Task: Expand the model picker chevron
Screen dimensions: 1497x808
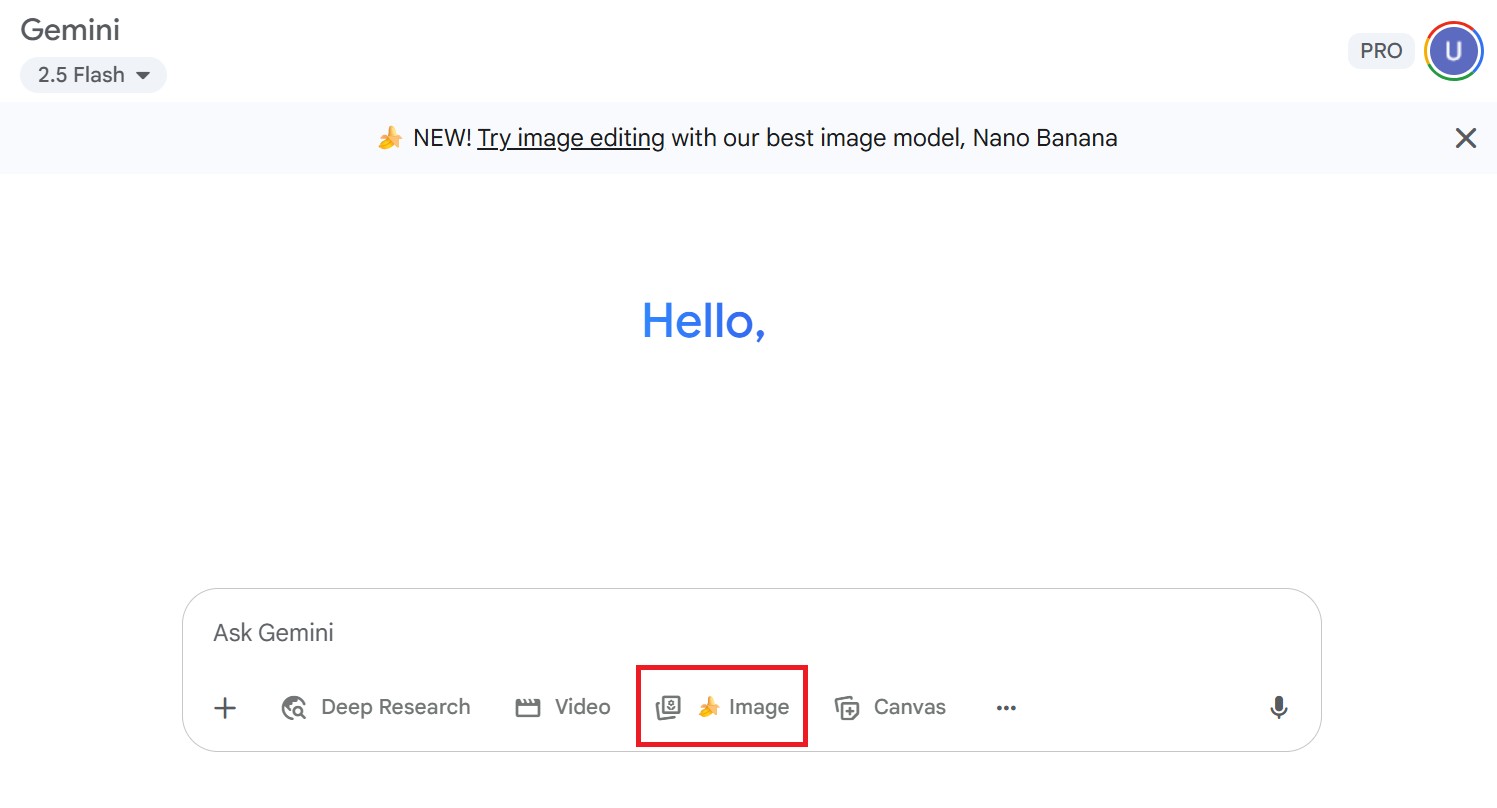Action: pos(142,74)
